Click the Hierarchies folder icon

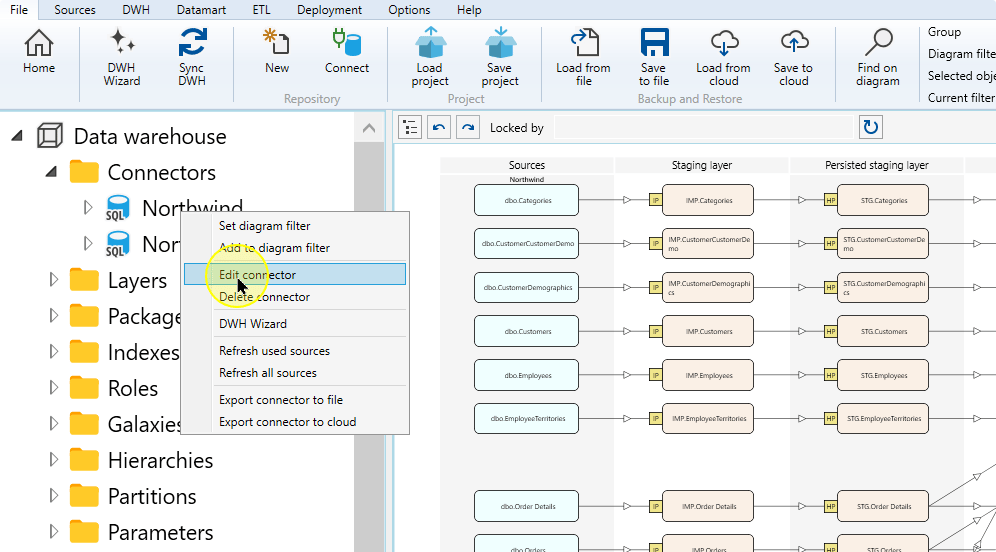[84, 460]
